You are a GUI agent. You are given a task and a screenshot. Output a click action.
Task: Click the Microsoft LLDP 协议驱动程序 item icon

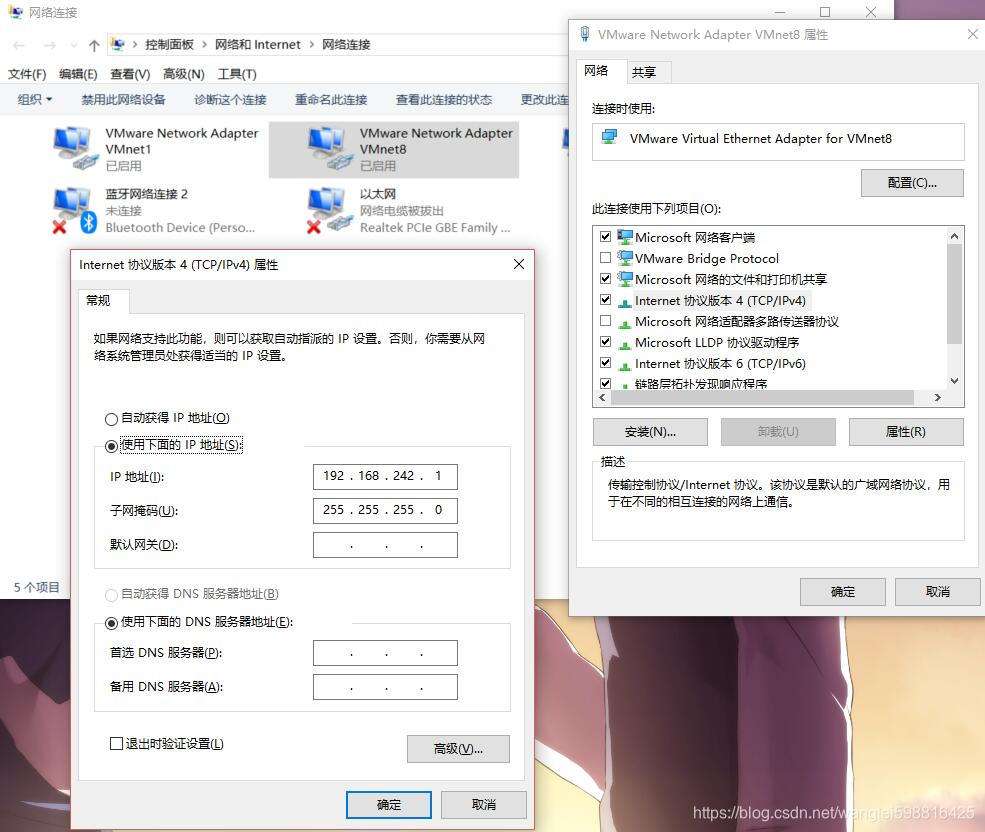pos(624,344)
